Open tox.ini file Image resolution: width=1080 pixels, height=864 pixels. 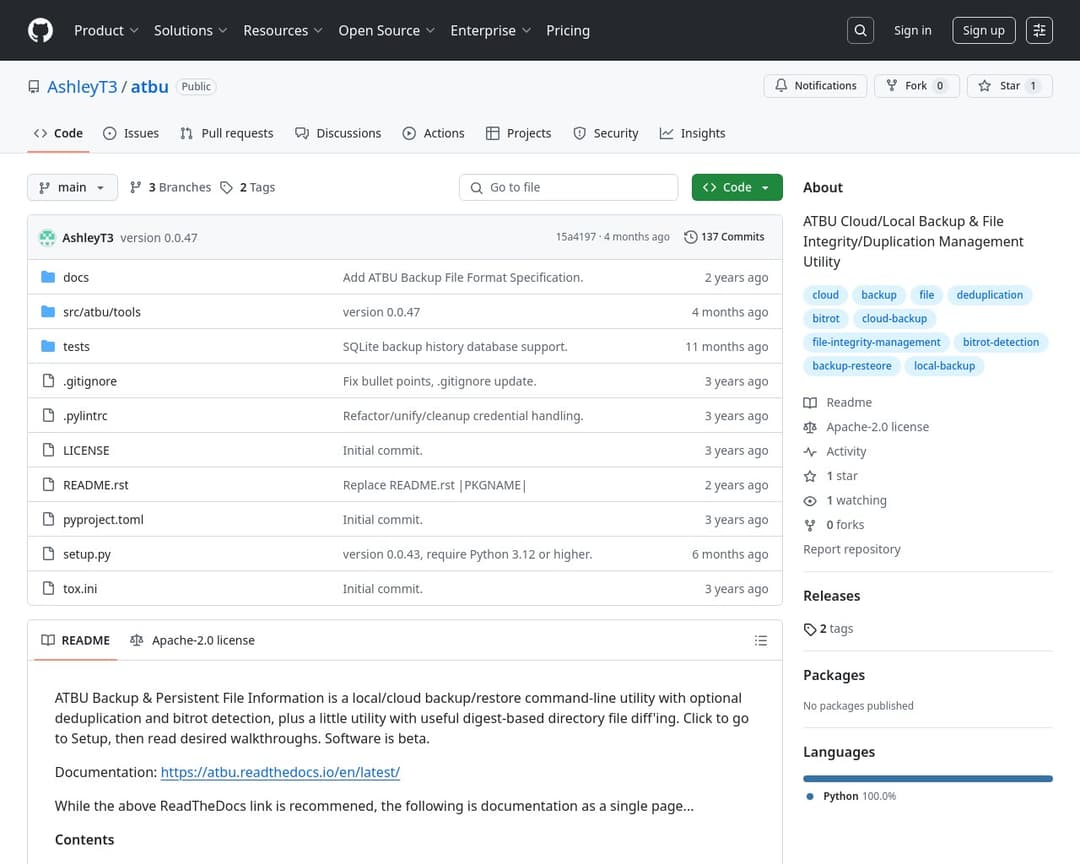point(80,588)
